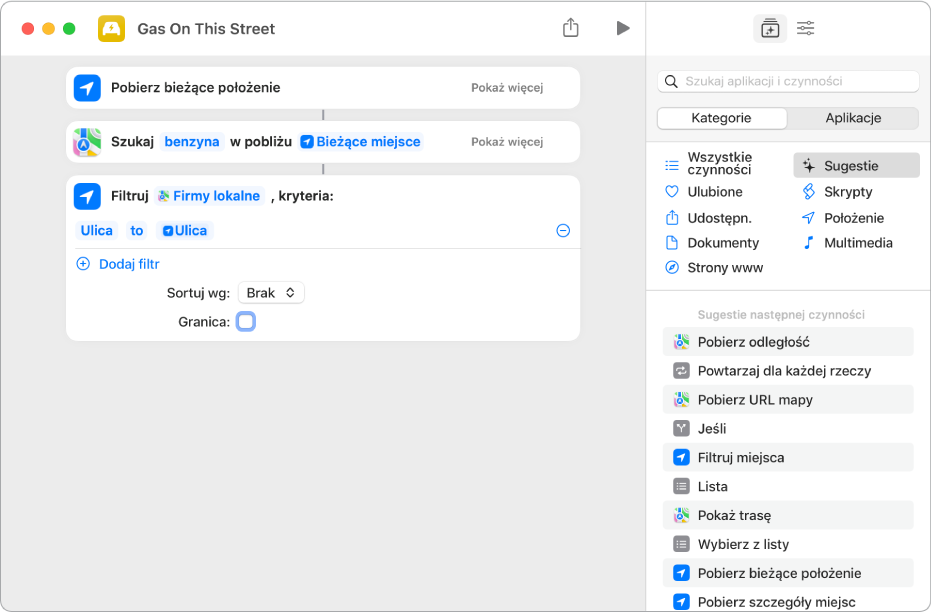Click the Share shortcut icon in toolbar
The height and width of the screenshot is (612, 931).
click(571, 28)
